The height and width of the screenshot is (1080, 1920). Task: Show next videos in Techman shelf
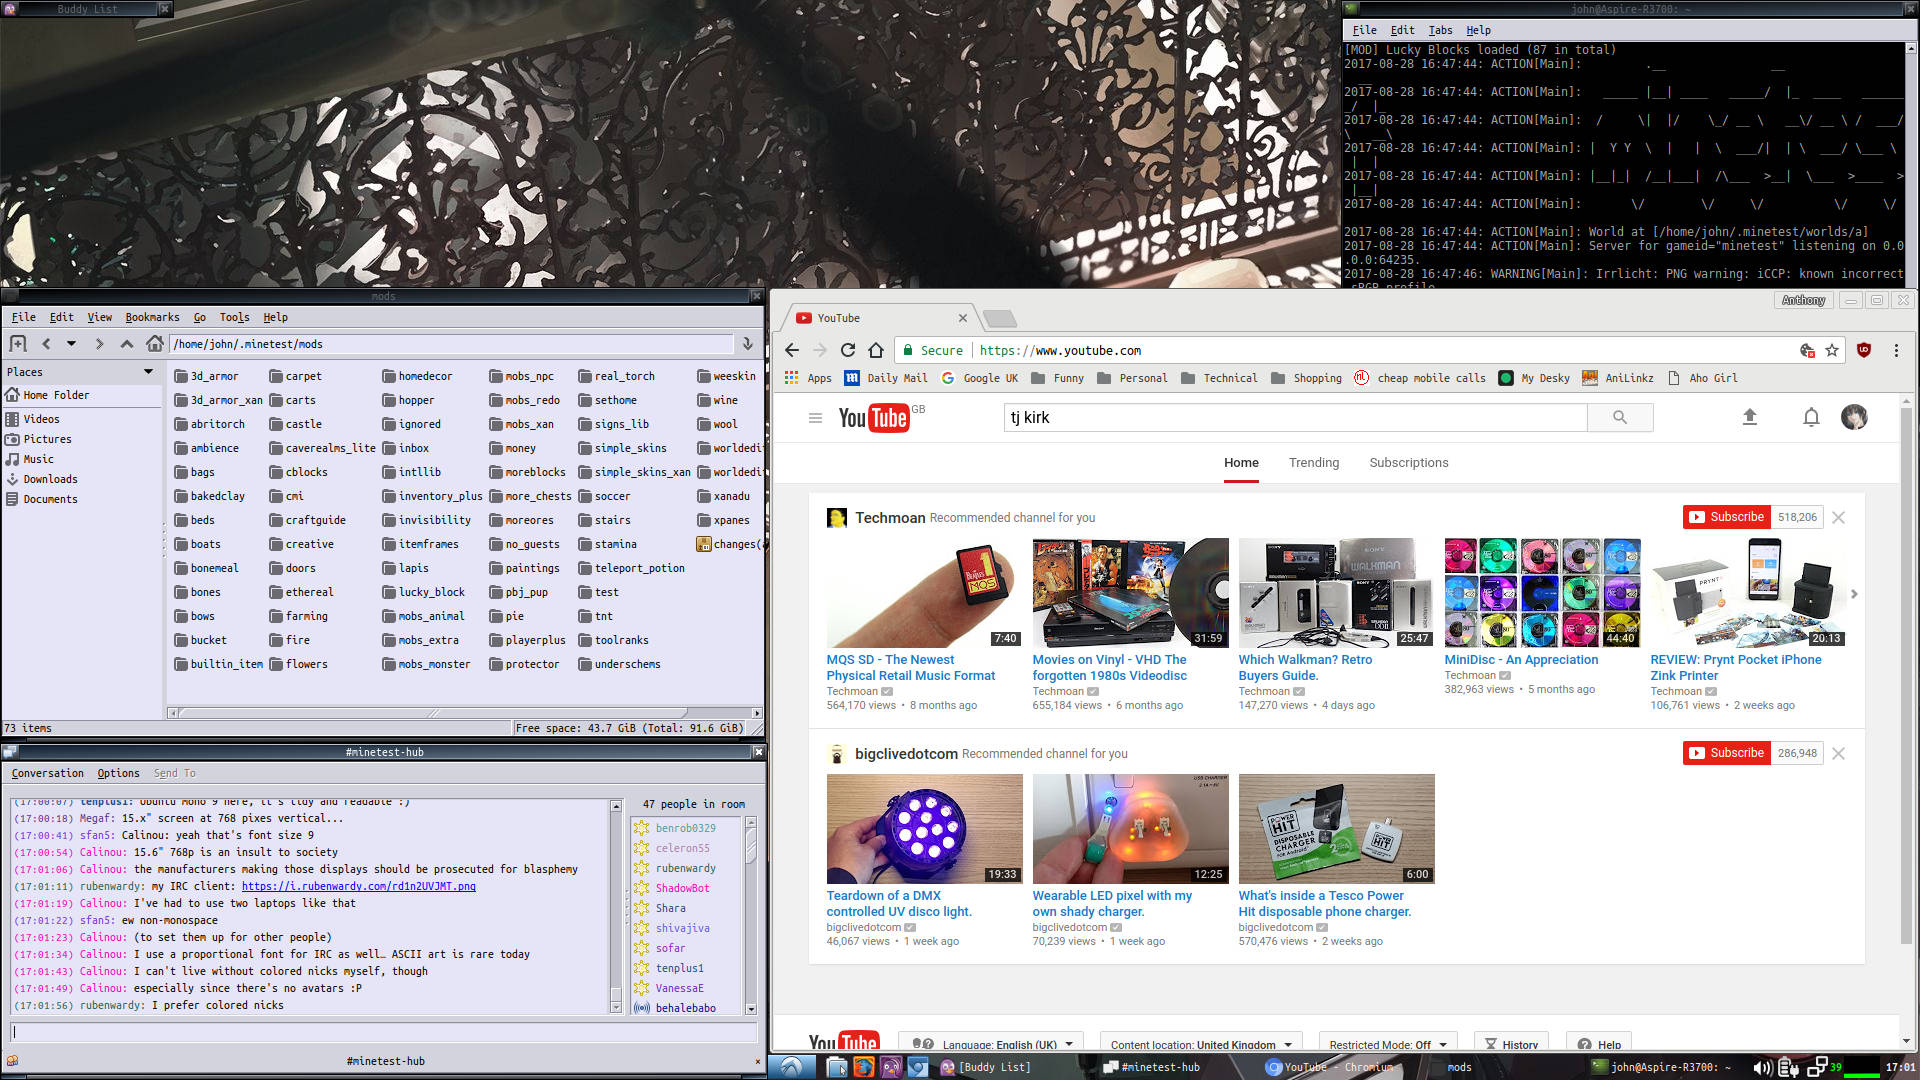click(x=1854, y=594)
